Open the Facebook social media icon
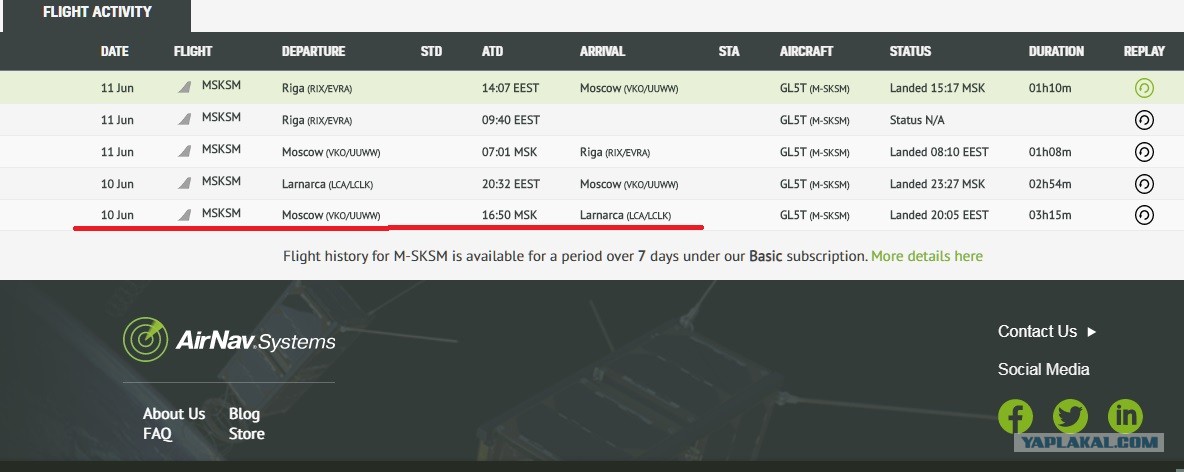The width and height of the screenshot is (1184, 472). pyautogui.click(x=1016, y=416)
